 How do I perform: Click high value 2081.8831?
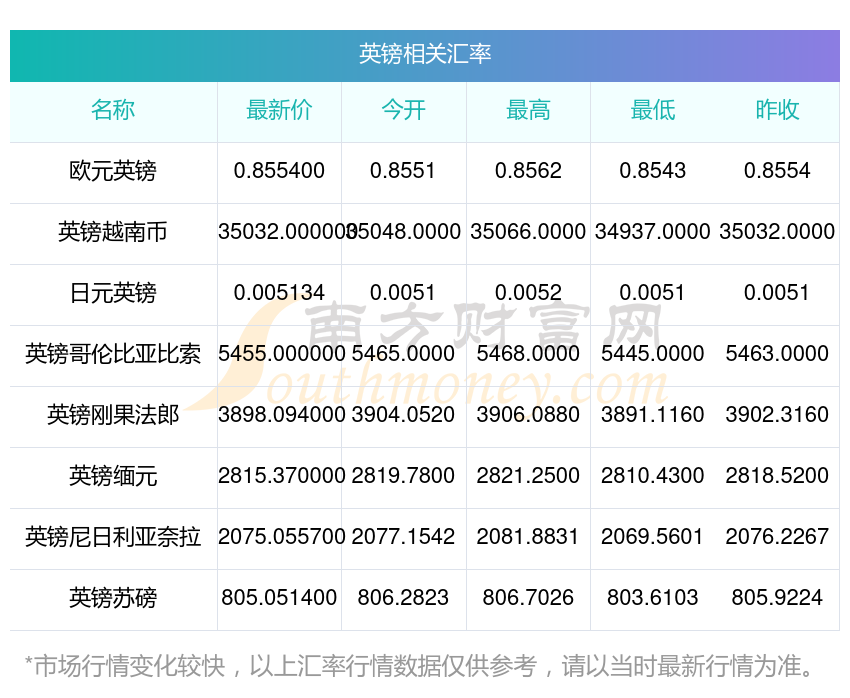tap(528, 537)
